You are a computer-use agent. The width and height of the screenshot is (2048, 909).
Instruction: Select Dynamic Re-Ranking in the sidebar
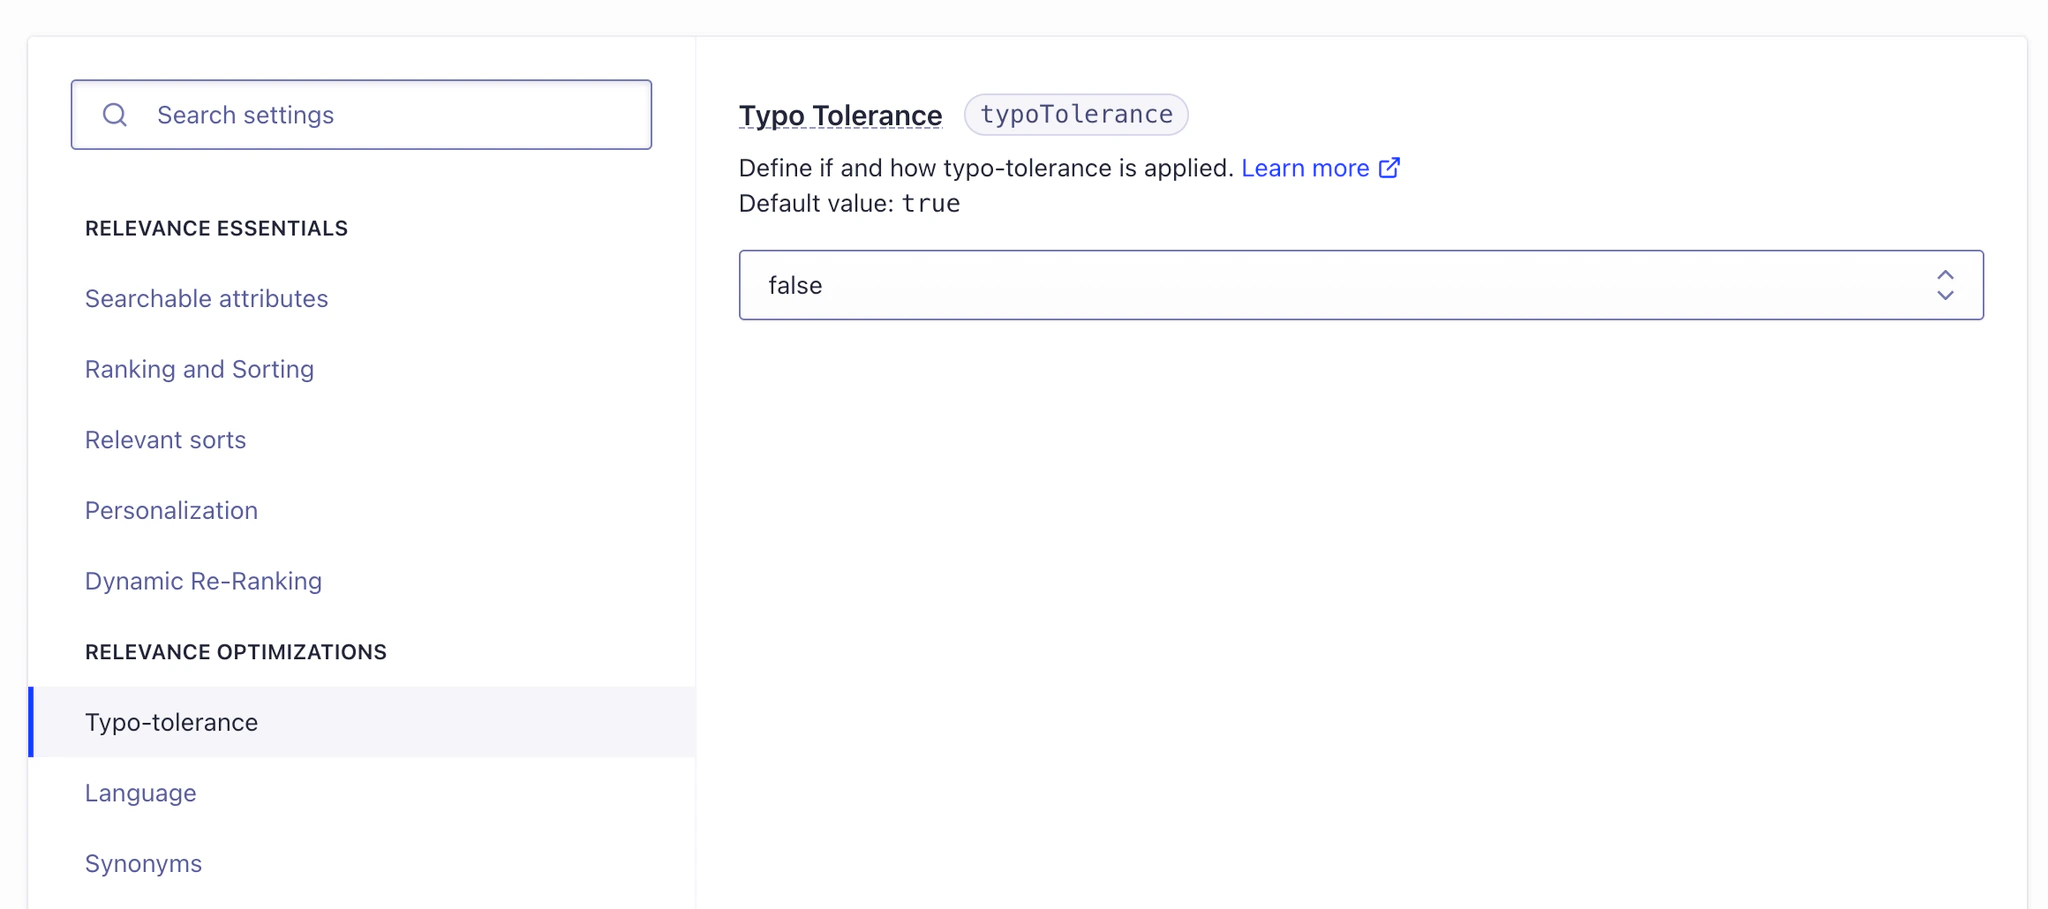pos(203,580)
